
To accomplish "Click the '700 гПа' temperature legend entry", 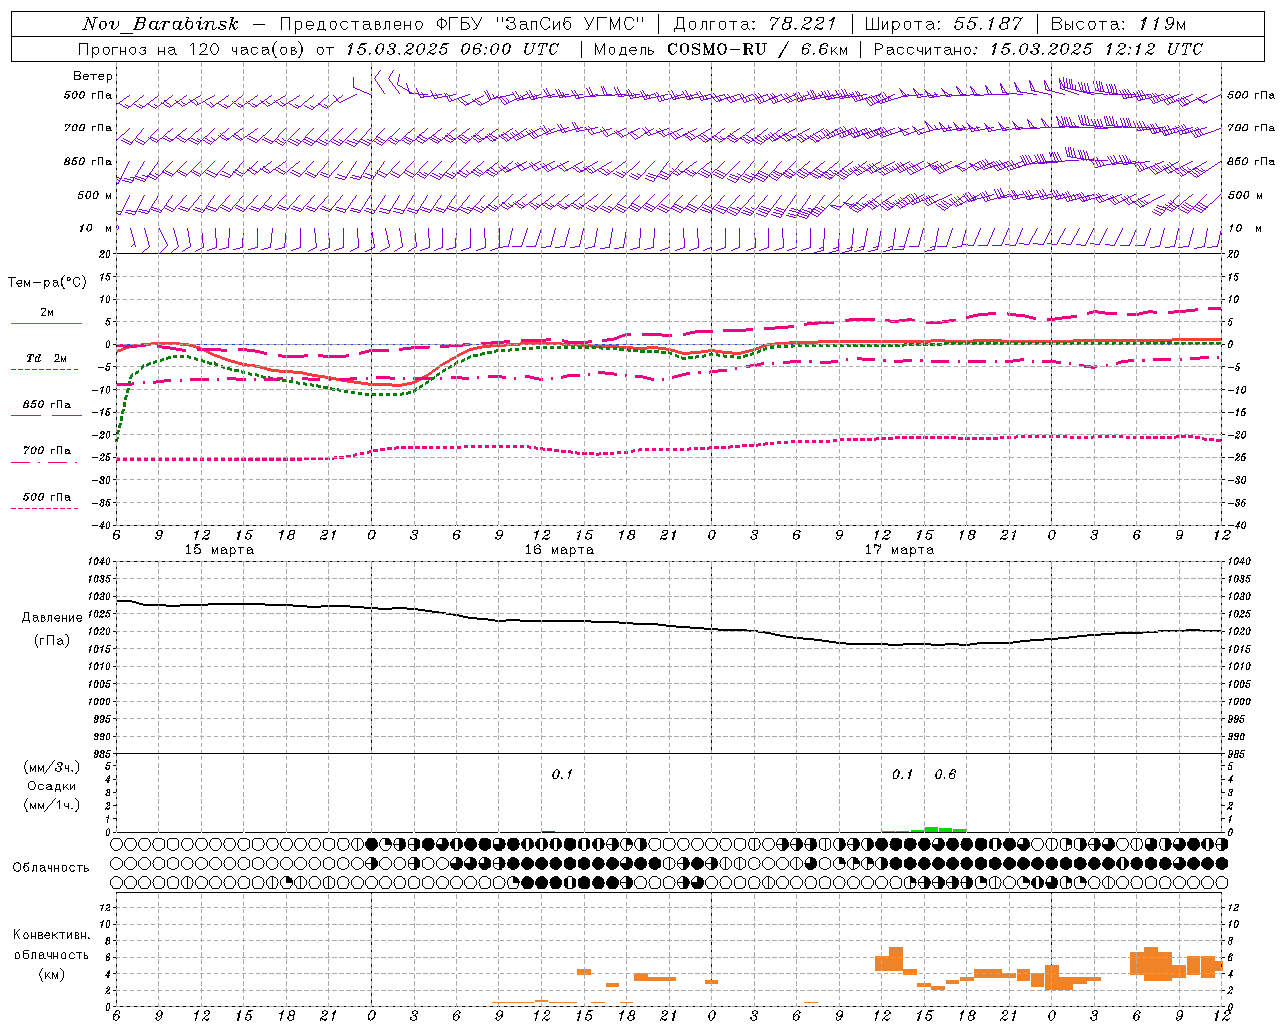I will 47,451.
